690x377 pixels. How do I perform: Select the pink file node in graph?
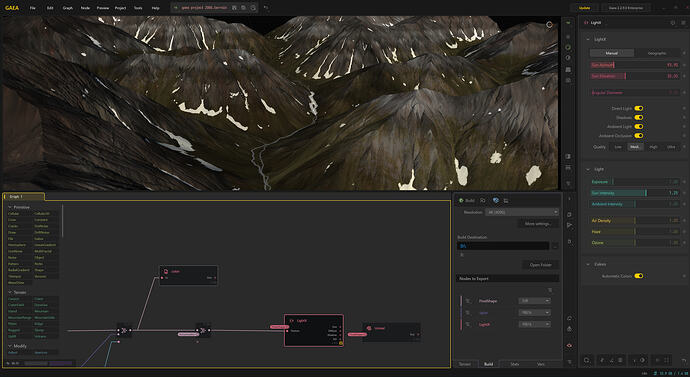(188, 275)
